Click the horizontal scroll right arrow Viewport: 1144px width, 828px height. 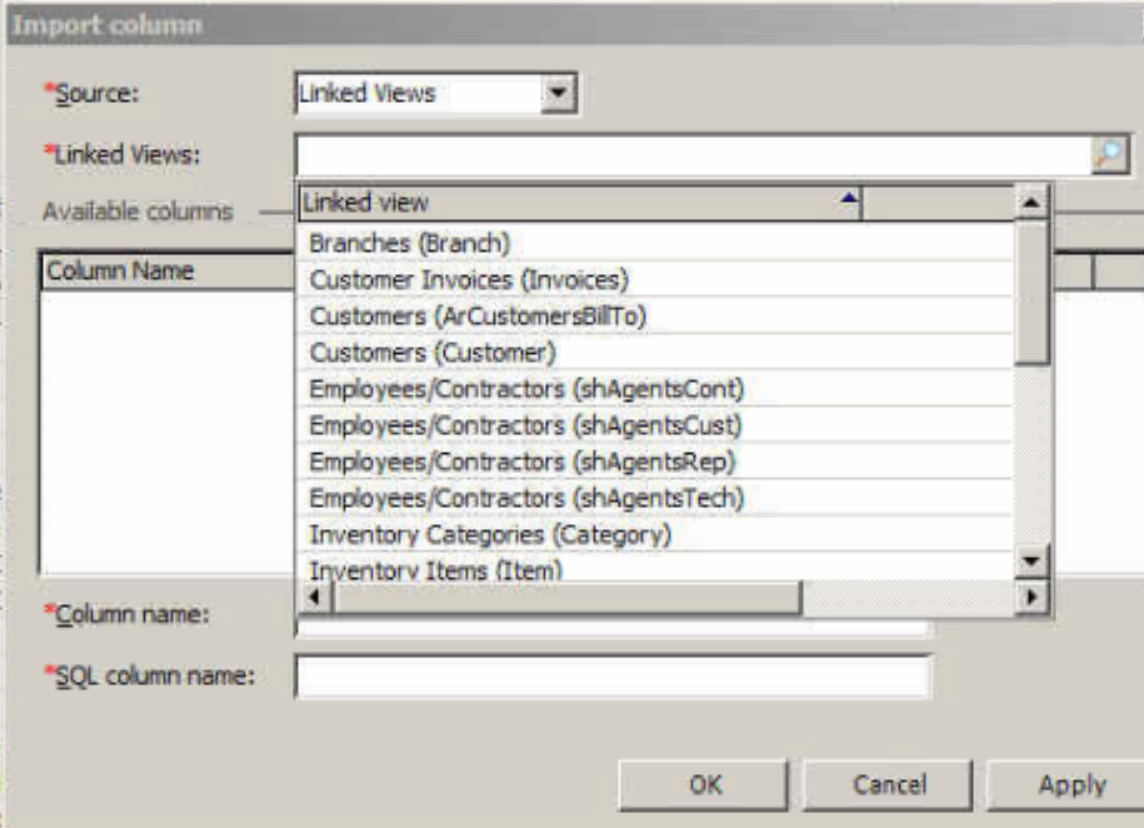pos(1031,597)
